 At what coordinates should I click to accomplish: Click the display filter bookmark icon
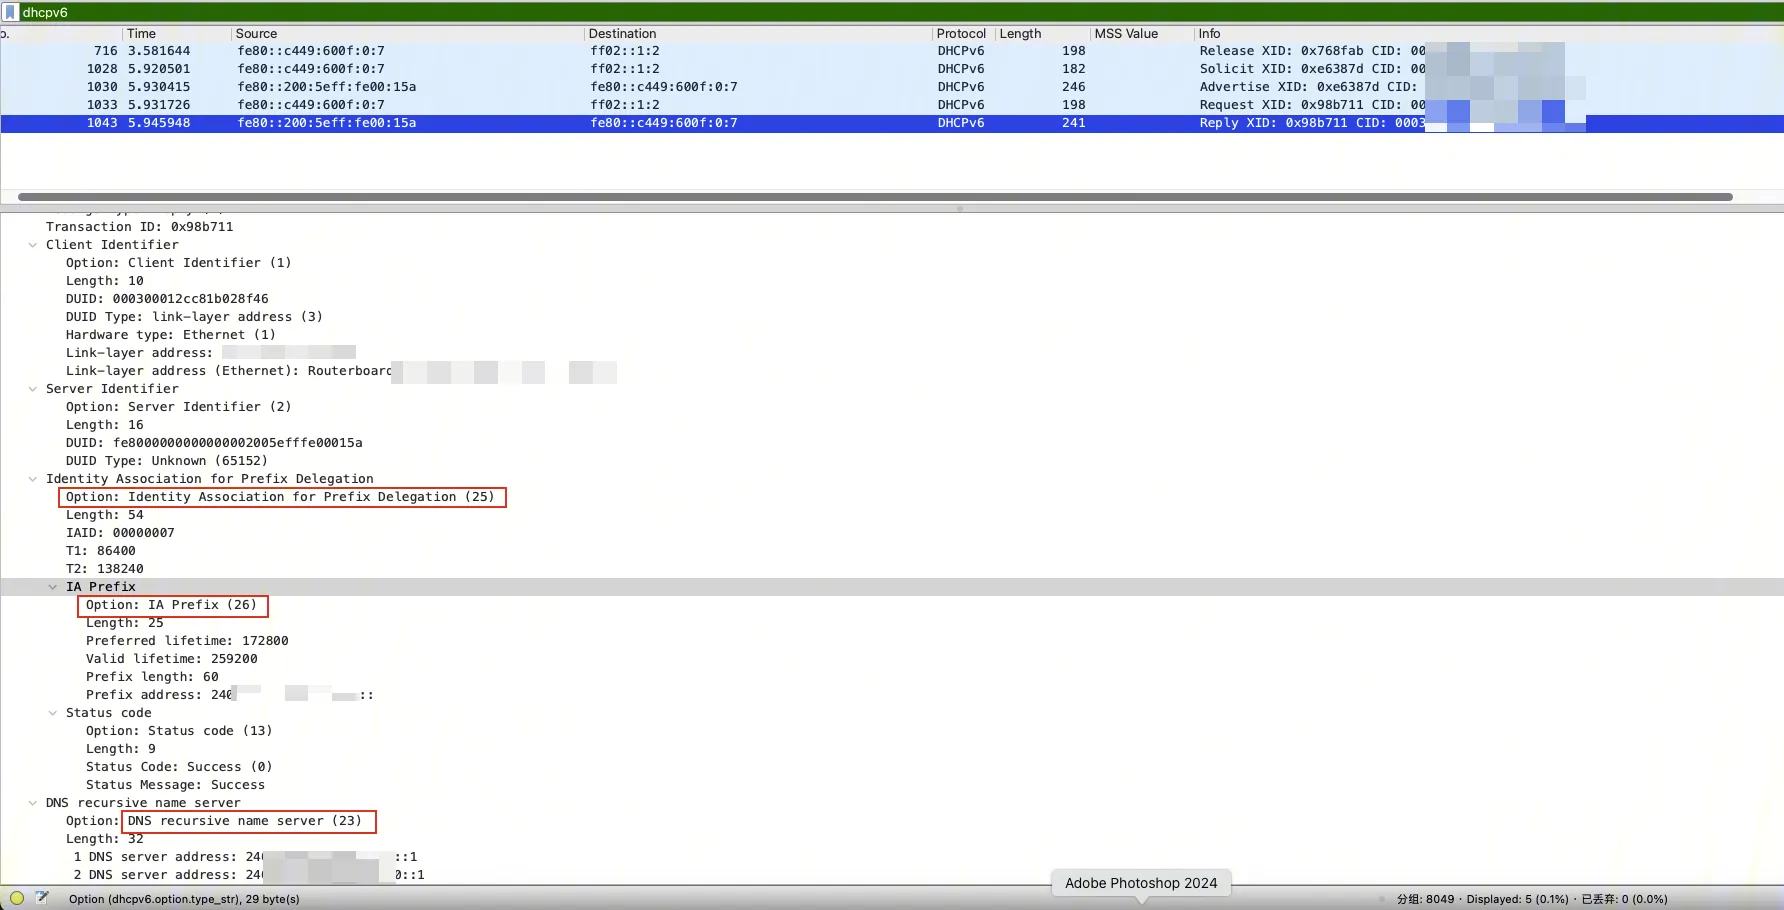coord(11,12)
